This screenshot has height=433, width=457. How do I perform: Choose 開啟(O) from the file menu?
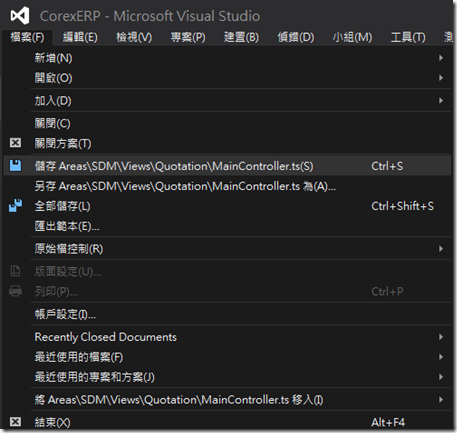(x=227, y=78)
